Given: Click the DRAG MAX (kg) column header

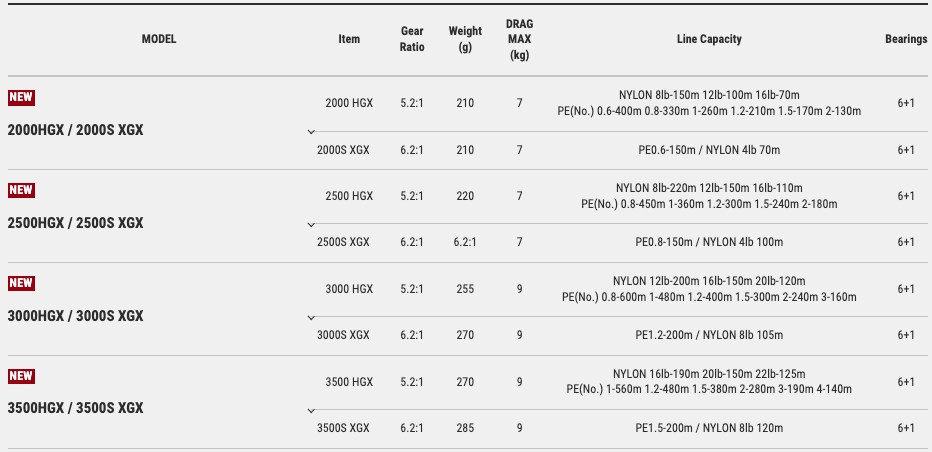Looking at the screenshot, I should coord(519,39).
